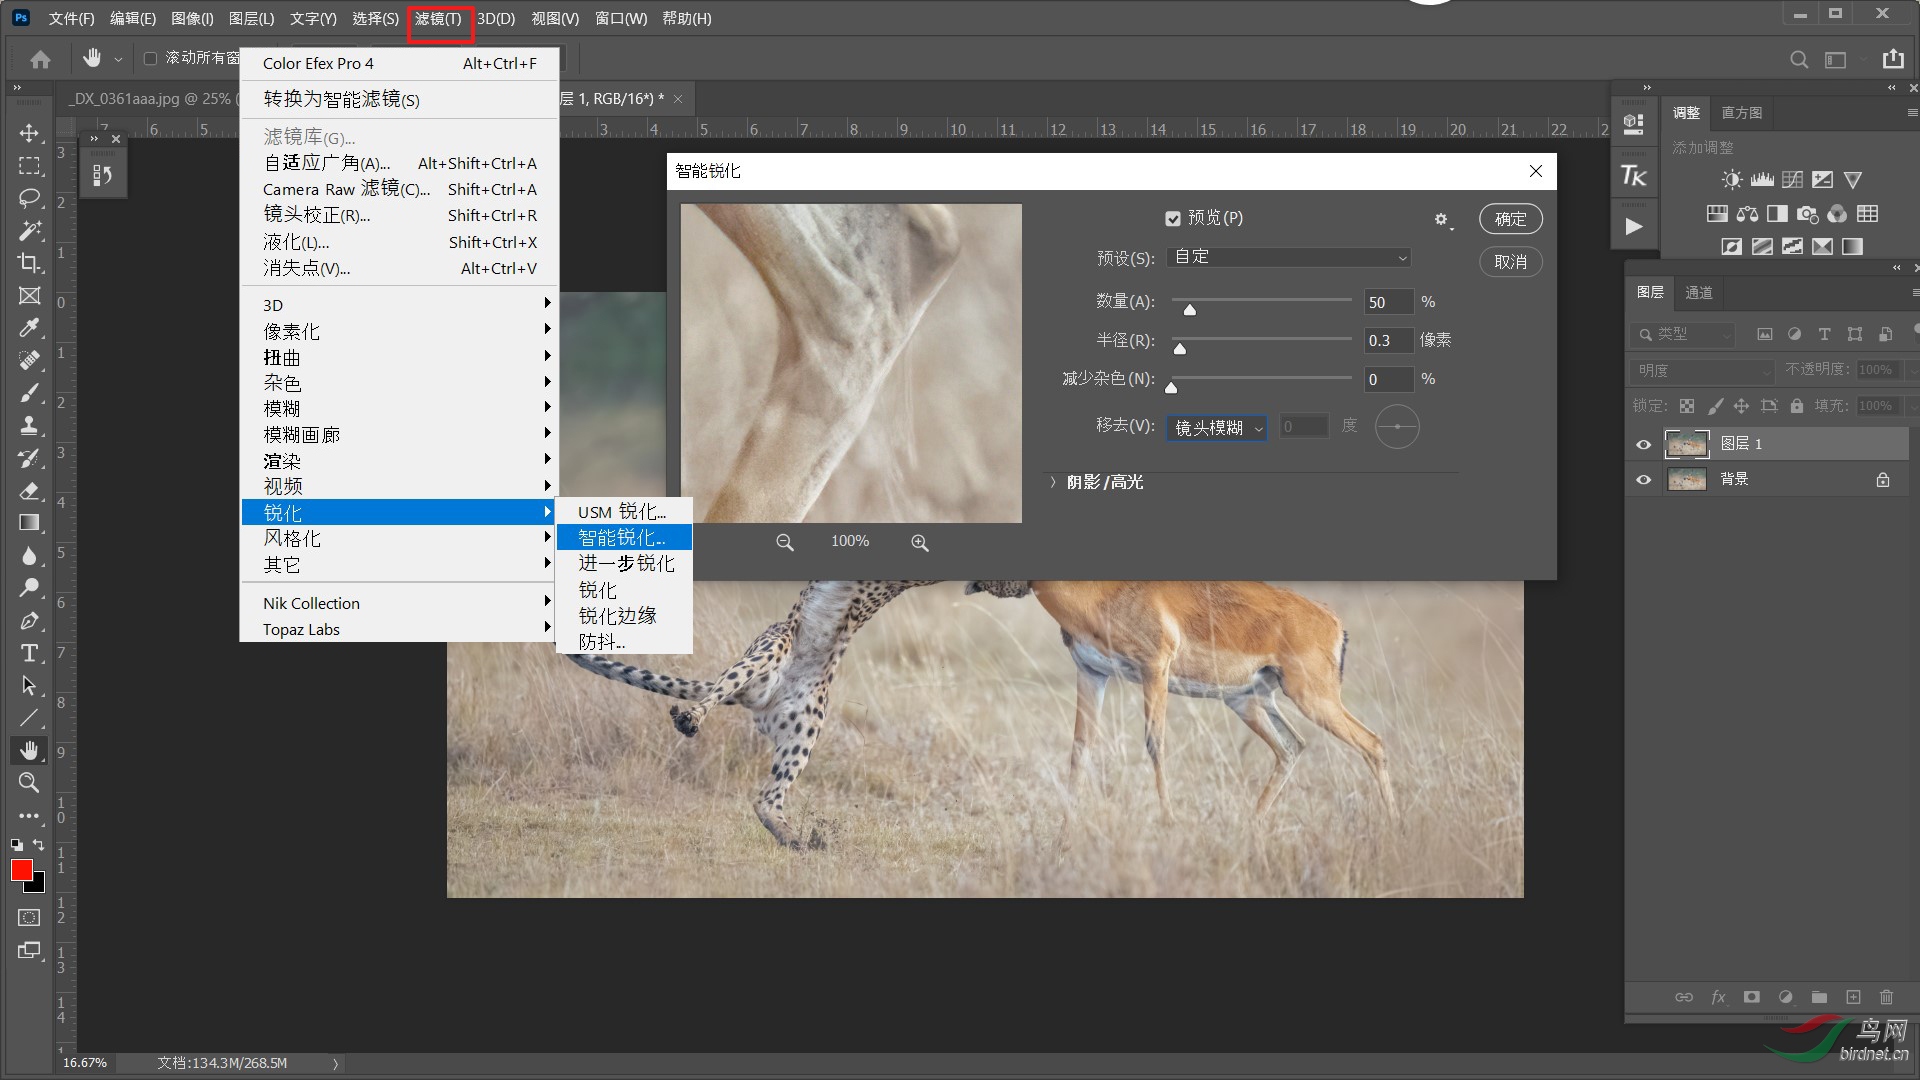The height and width of the screenshot is (1080, 1920).
Task: Click the 半径 value input field
Action: [x=1388, y=340]
